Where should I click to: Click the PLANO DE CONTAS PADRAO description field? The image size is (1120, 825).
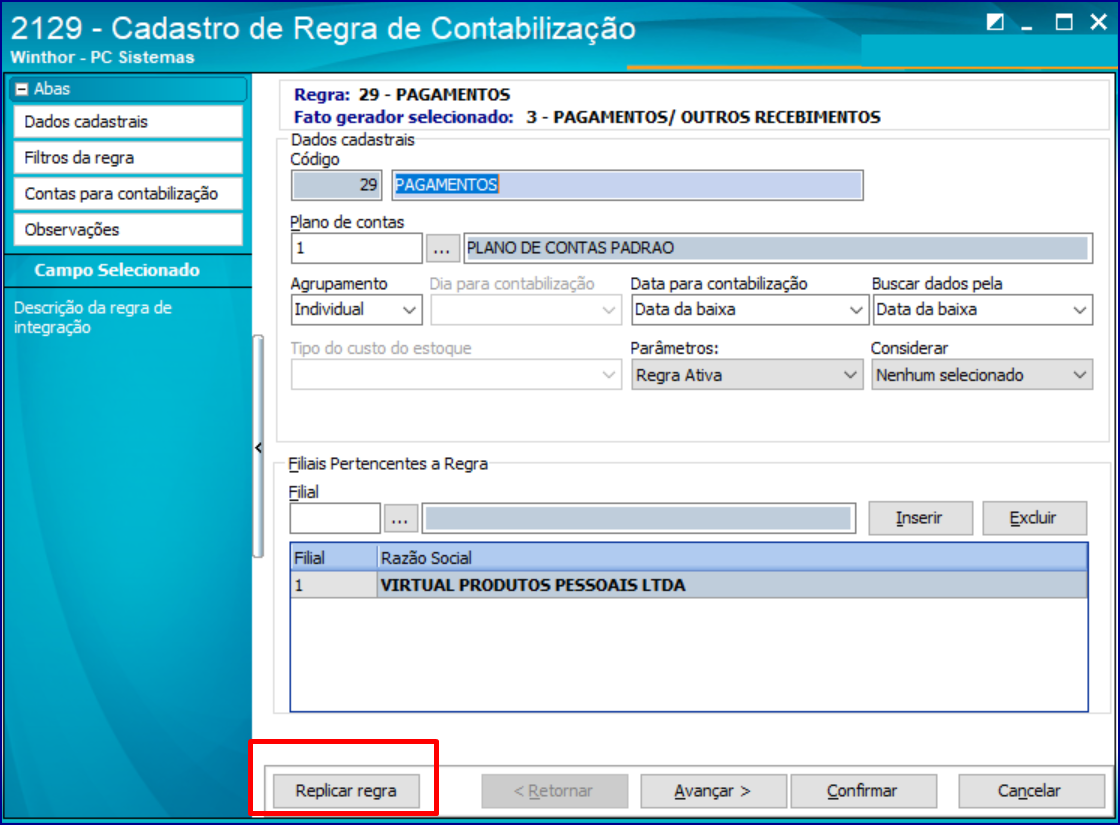(x=778, y=248)
